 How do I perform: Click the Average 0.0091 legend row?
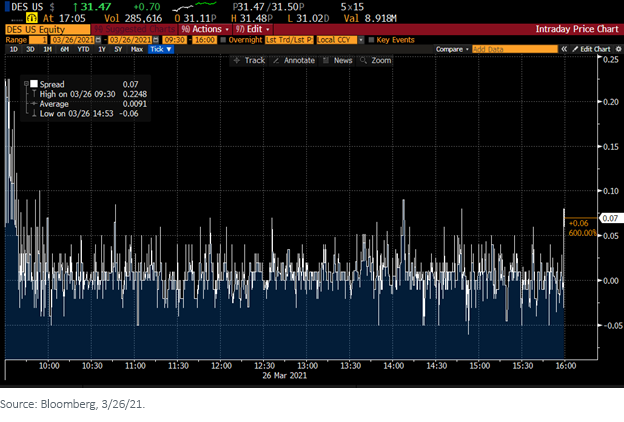pos(90,104)
